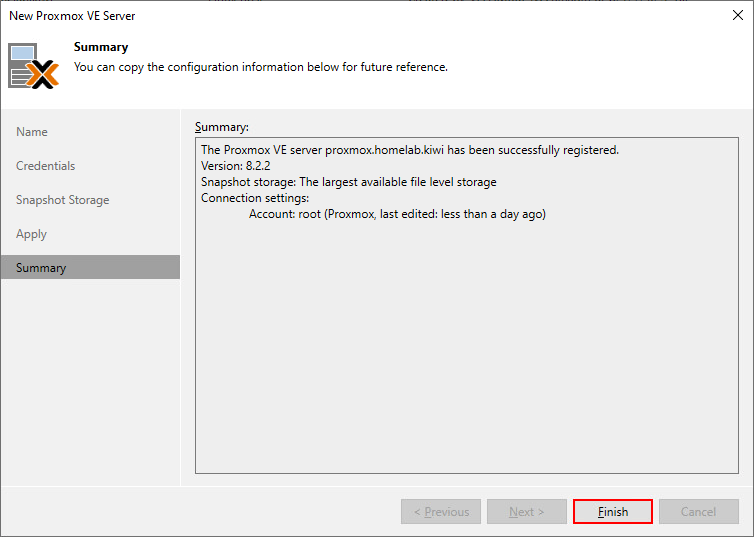Select the highlighted Summary step in sidebar
This screenshot has width=754, height=537.
click(41, 268)
